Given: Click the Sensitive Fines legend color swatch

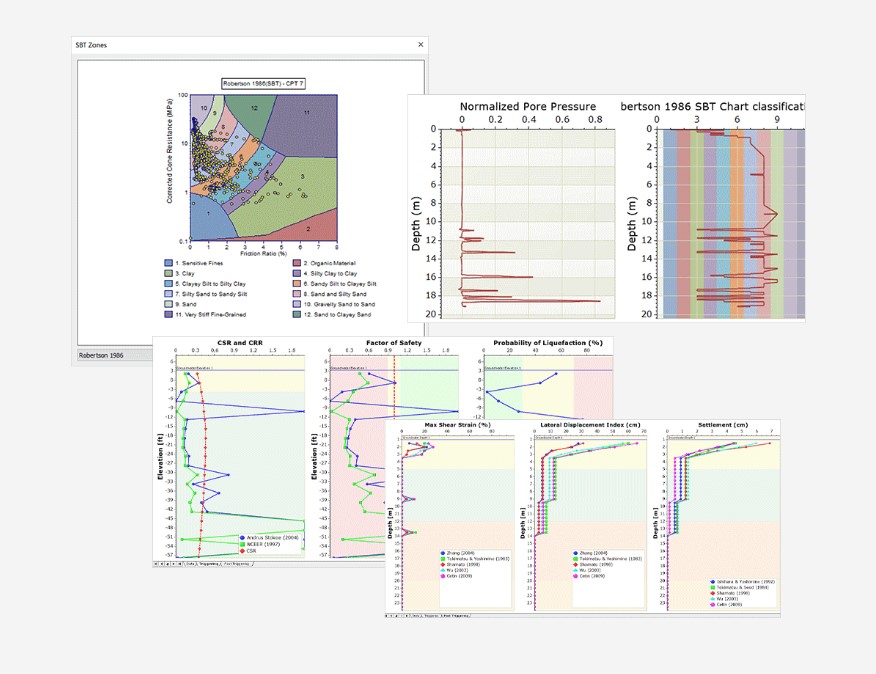Looking at the screenshot, I should click(168, 263).
